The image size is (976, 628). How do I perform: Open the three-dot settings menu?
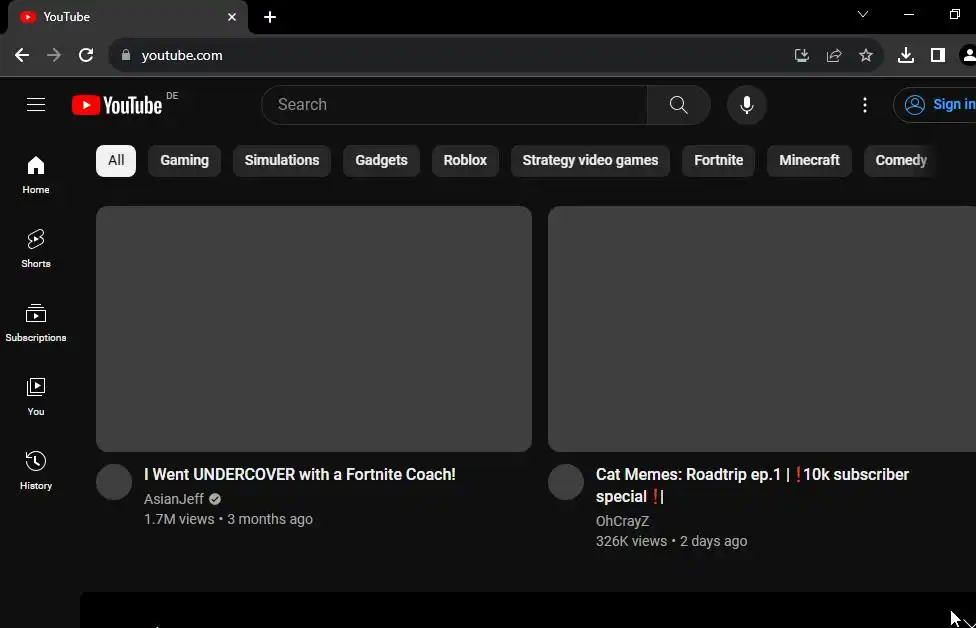pyautogui.click(x=865, y=105)
